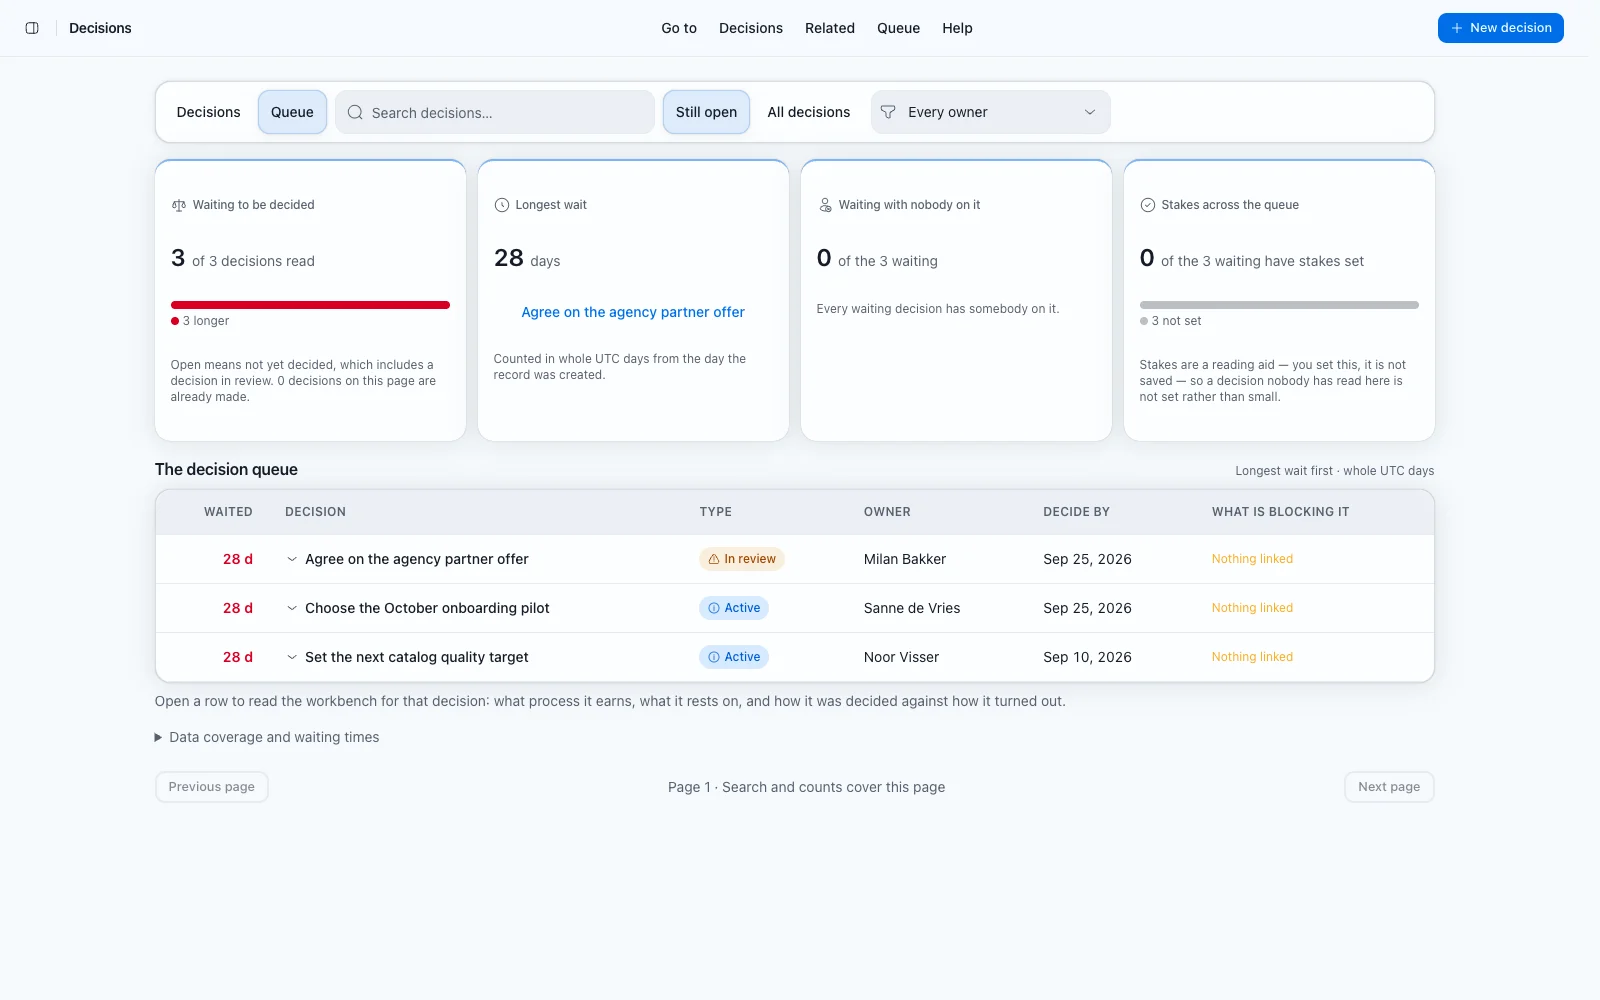Toggle the sidebar panel icon
1600x1000 pixels.
(x=32, y=28)
